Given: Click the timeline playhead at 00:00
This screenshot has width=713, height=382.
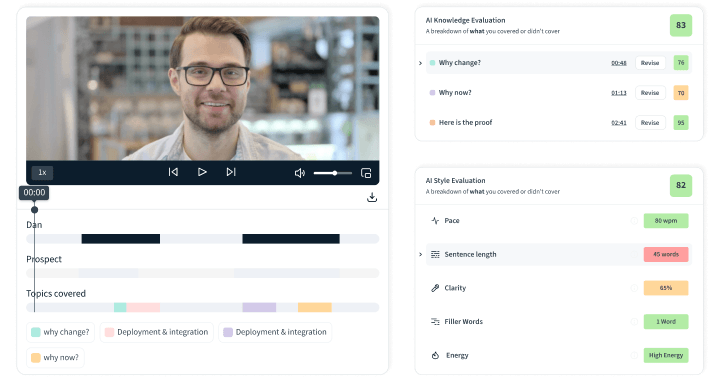Looking at the screenshot, I should pyautogui.click(x=35, y=210).
